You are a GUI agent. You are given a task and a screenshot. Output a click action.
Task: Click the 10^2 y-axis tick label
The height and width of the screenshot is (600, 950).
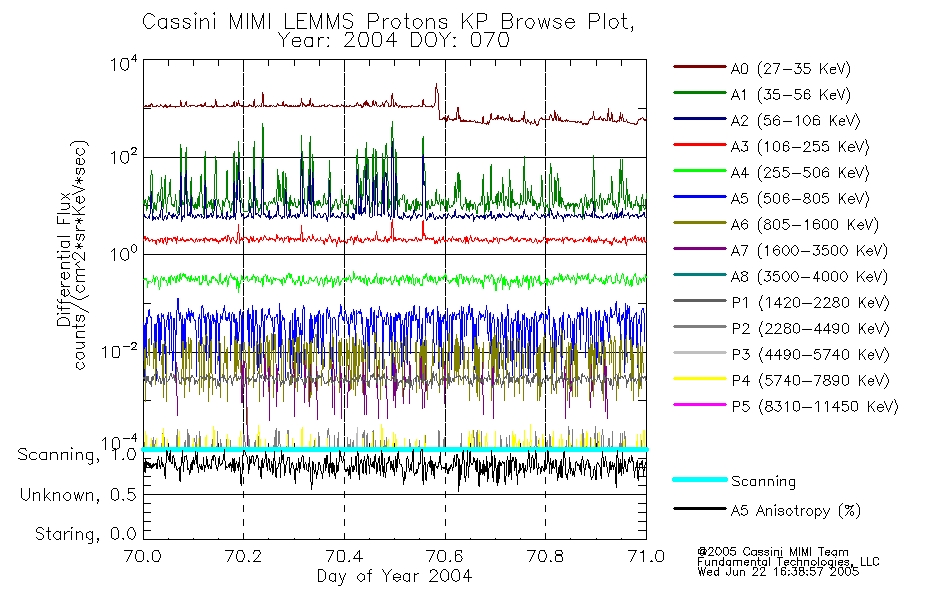pyautogui.click(x=124, y=158)
